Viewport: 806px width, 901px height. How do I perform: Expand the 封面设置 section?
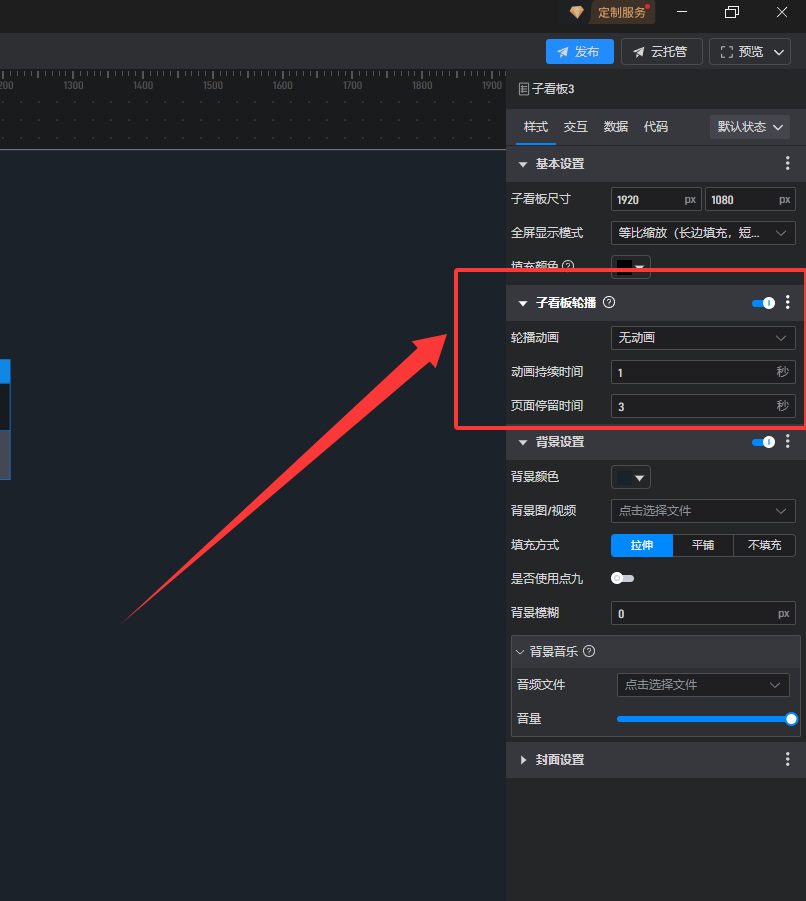tap(523, 760)
